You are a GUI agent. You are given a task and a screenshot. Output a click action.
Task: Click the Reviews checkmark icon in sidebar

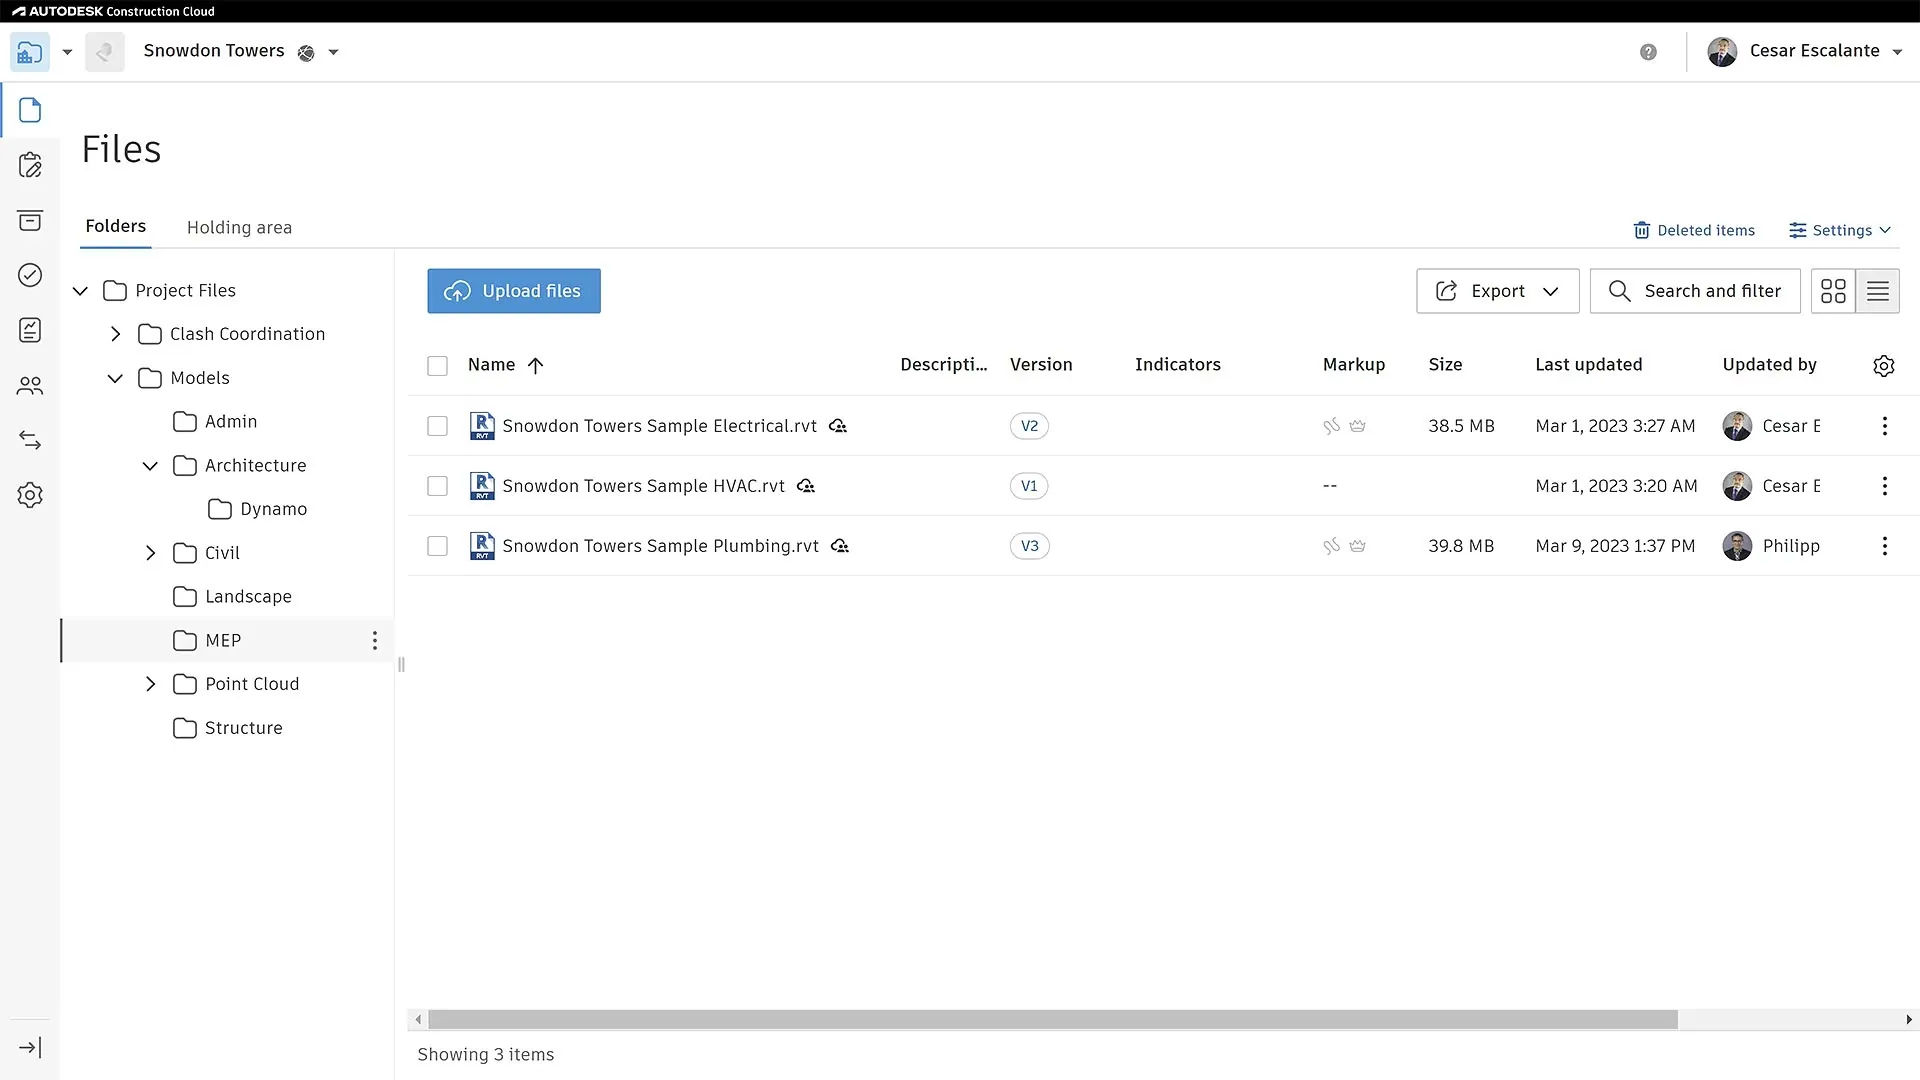(30, 275)
